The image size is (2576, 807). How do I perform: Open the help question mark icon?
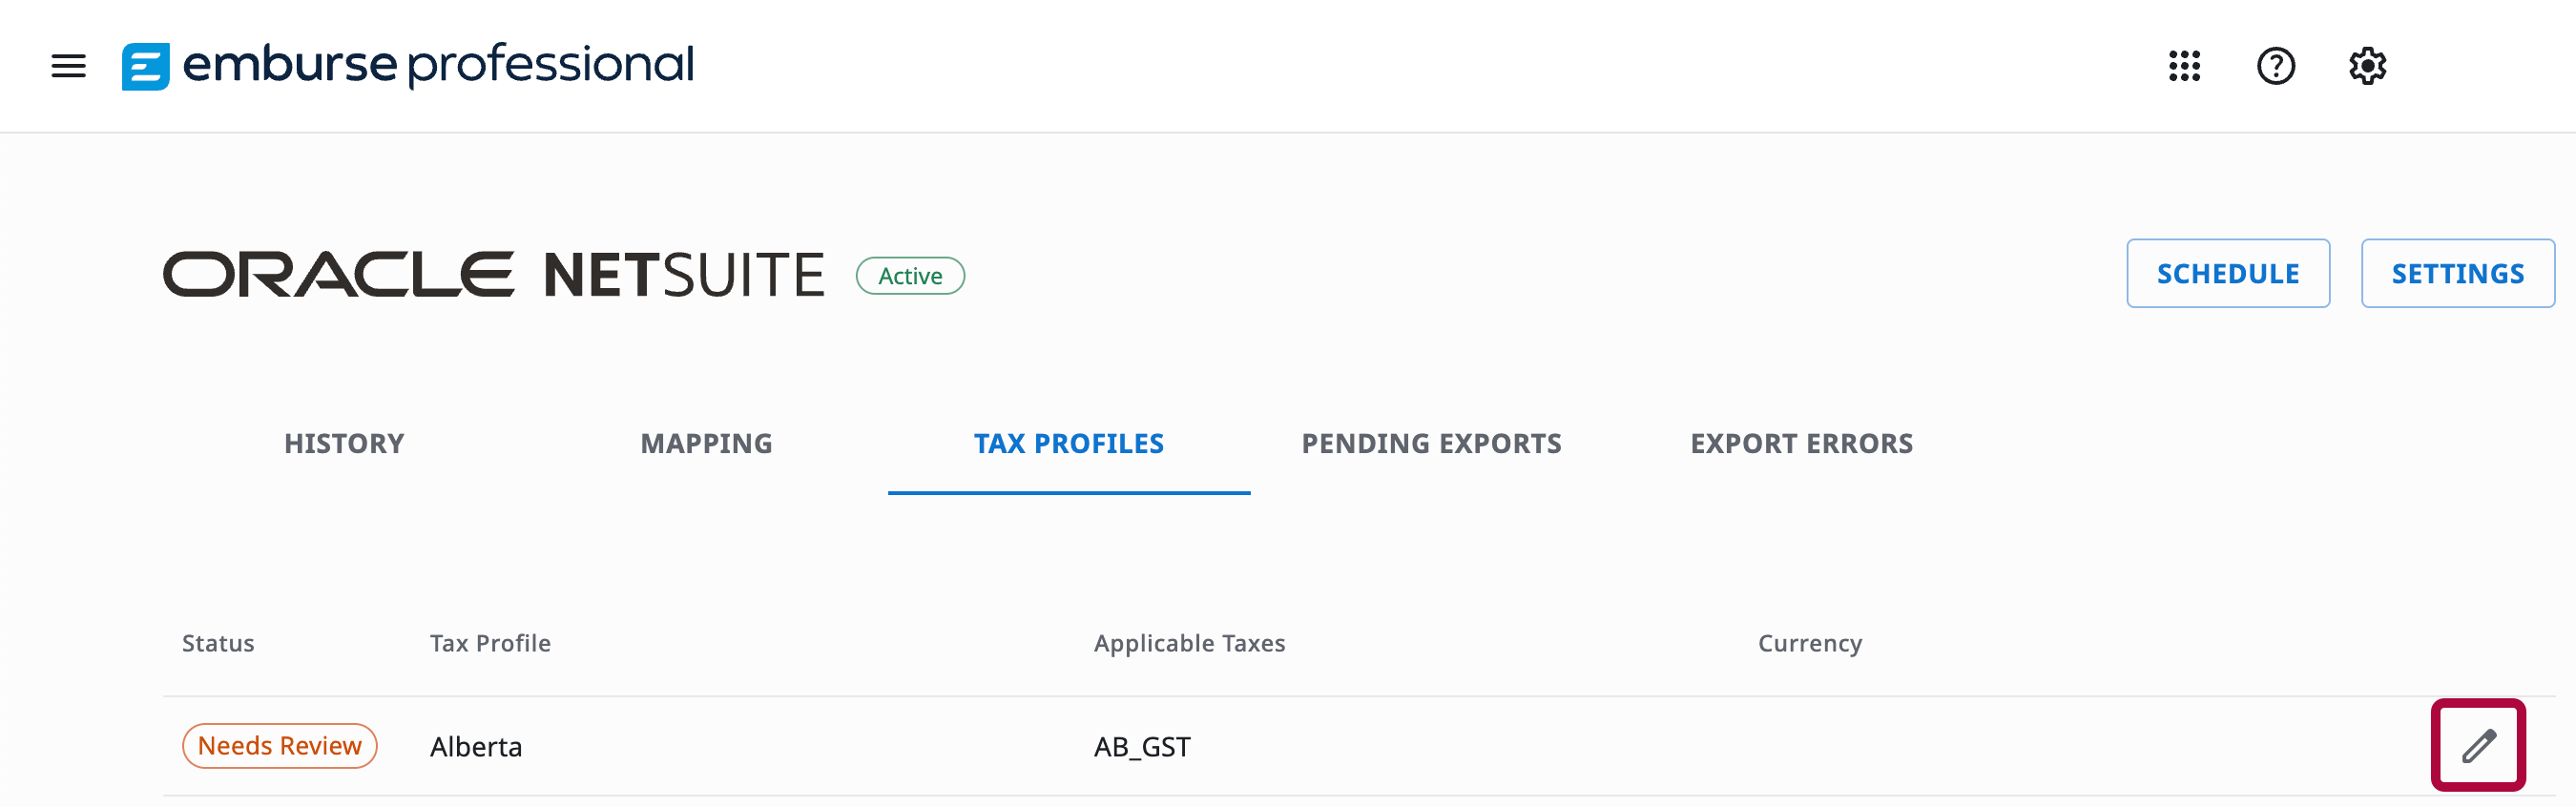point(2275,66)
